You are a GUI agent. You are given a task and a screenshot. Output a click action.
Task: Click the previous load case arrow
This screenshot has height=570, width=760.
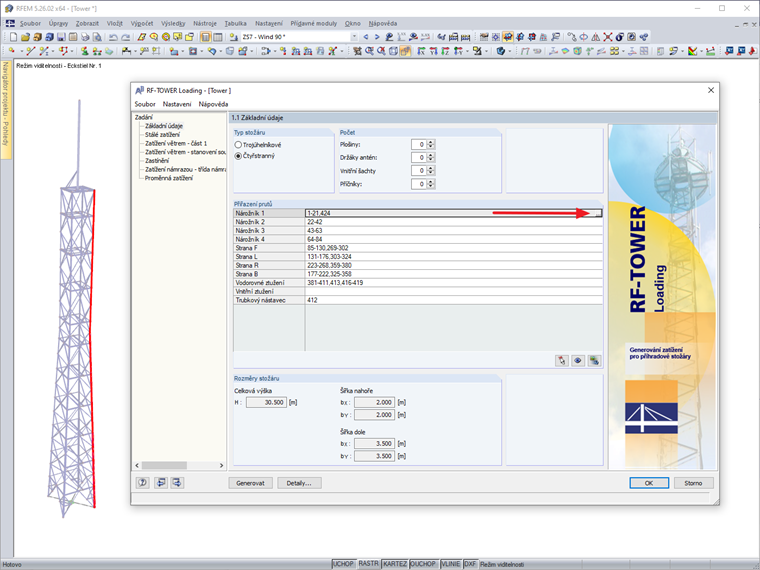click(366, 37)
